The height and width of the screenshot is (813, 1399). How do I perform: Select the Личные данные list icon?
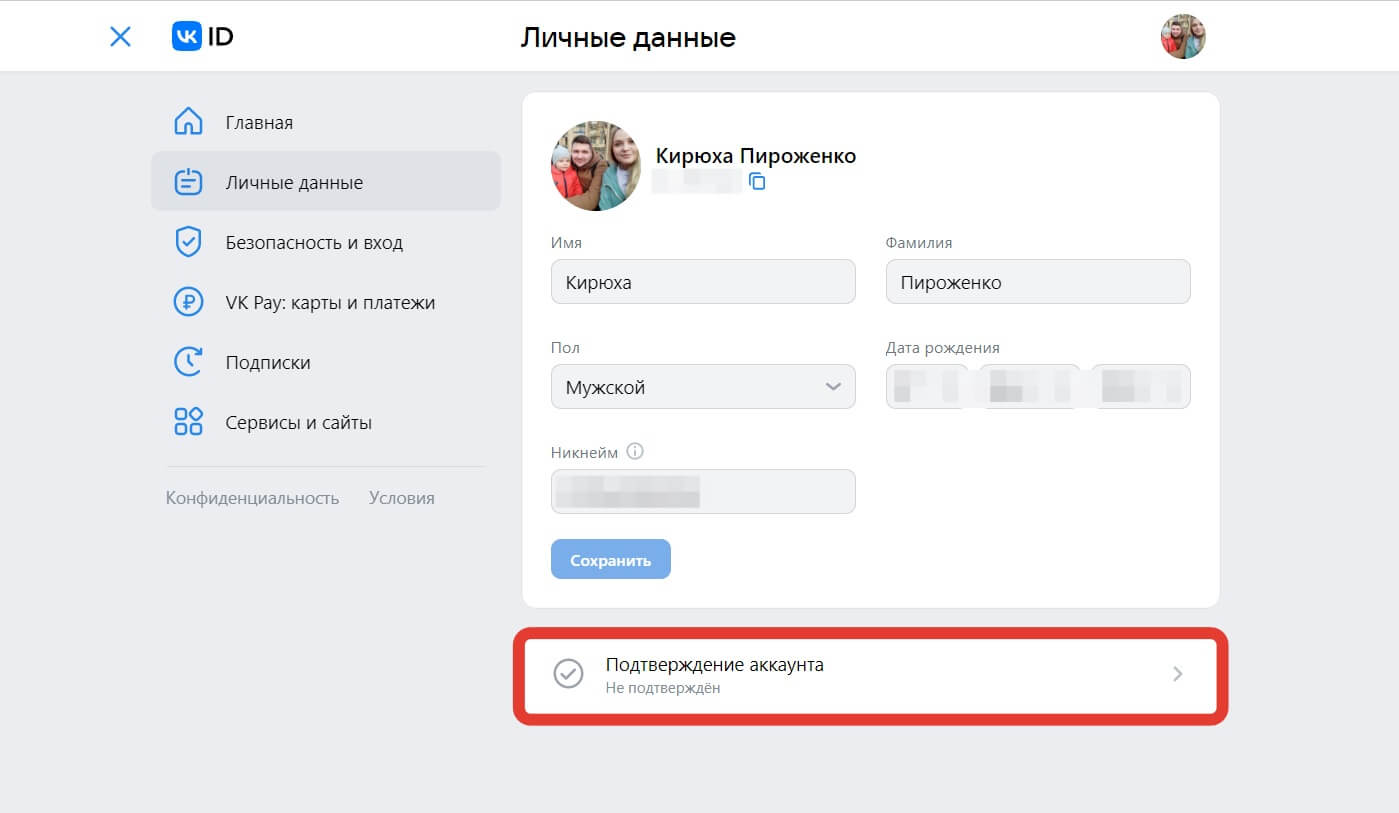[188, 181]
